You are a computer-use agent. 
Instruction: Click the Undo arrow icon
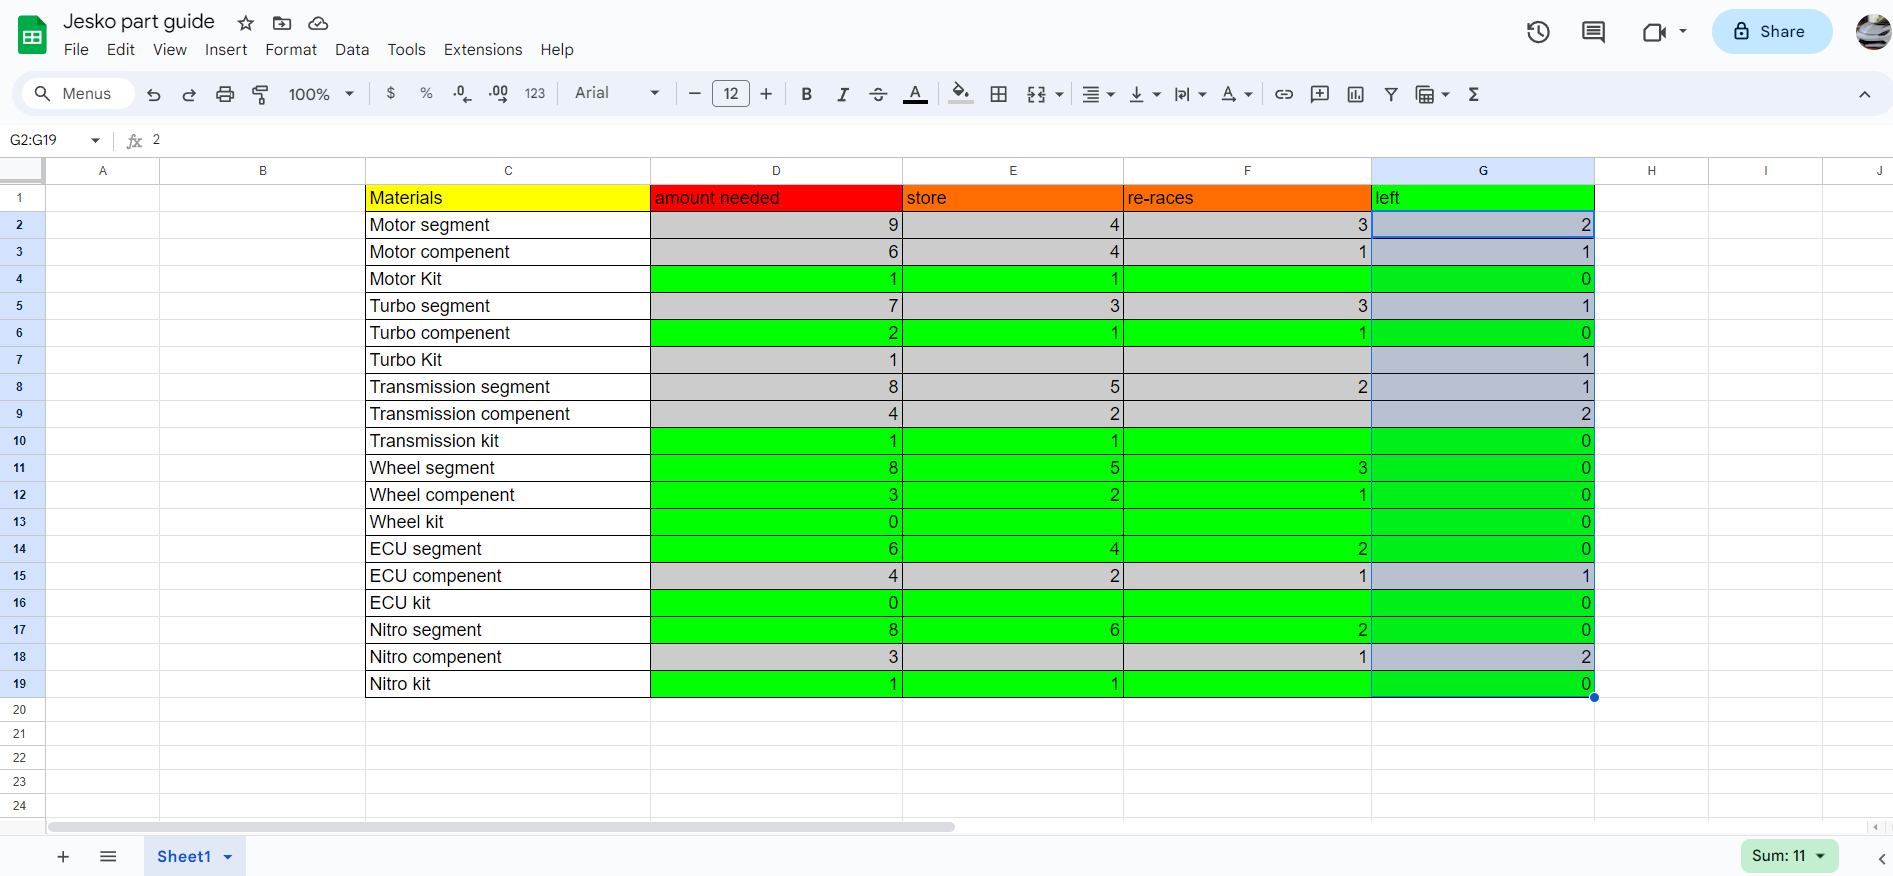153,94
